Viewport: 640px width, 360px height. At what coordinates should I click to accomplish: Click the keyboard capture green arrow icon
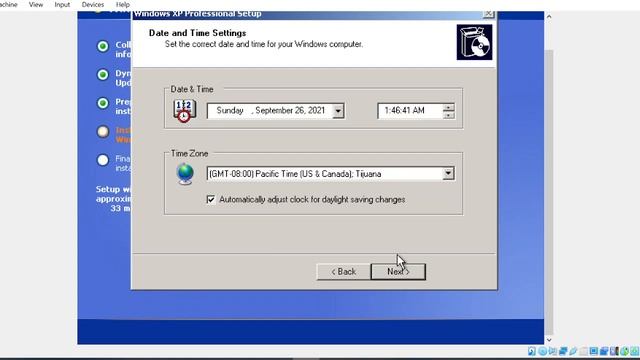635,351
